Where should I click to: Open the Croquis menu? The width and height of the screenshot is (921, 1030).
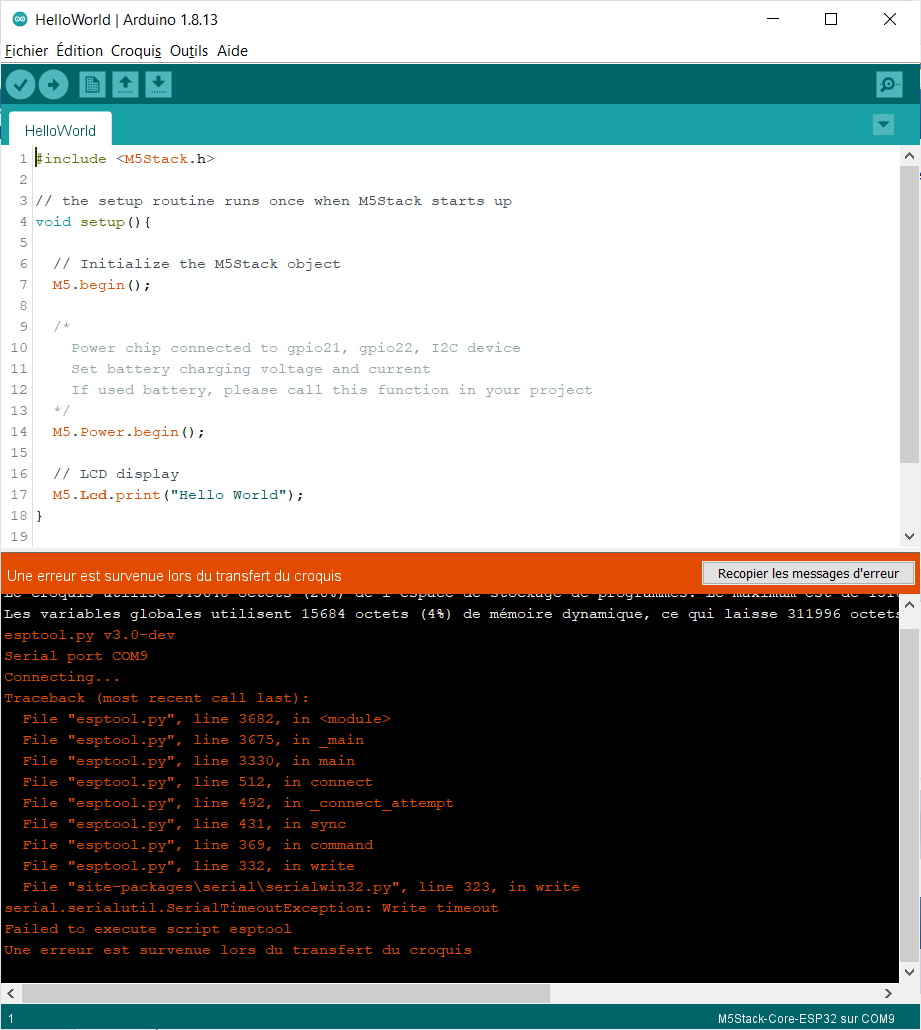(136, 51)
